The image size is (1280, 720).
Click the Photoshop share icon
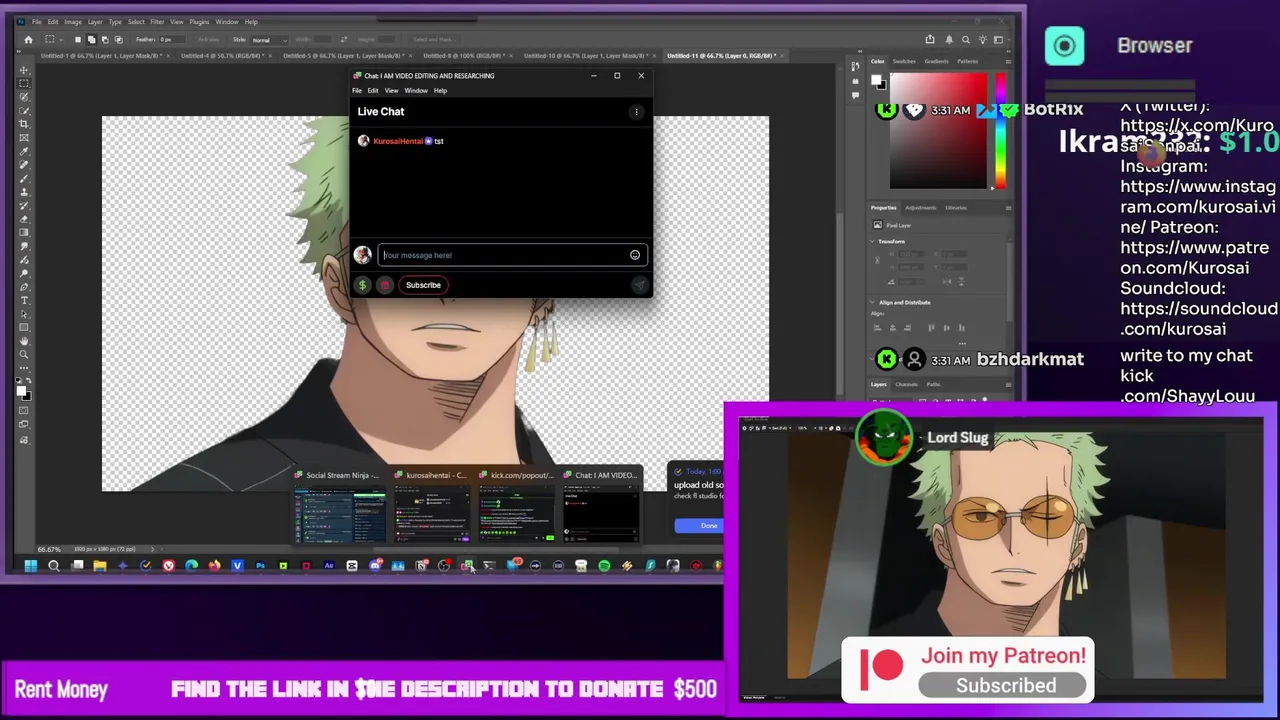(x=930, y=39)
